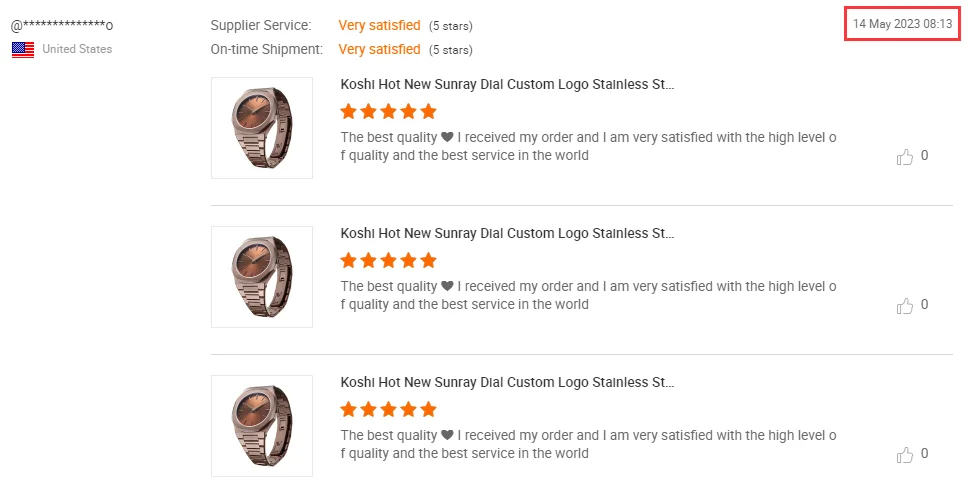Click Supplier Service 'Very satisfied' rating
Viewport: 968px width, 497px height.
coord(379,25)
